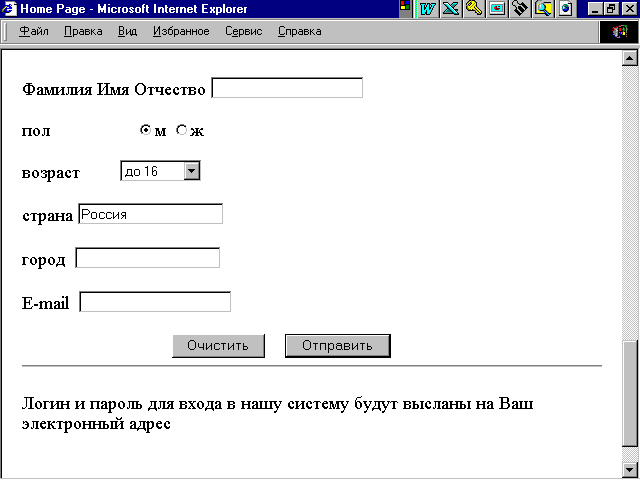
Task: Click into the город text field
Action: [148, 258]
